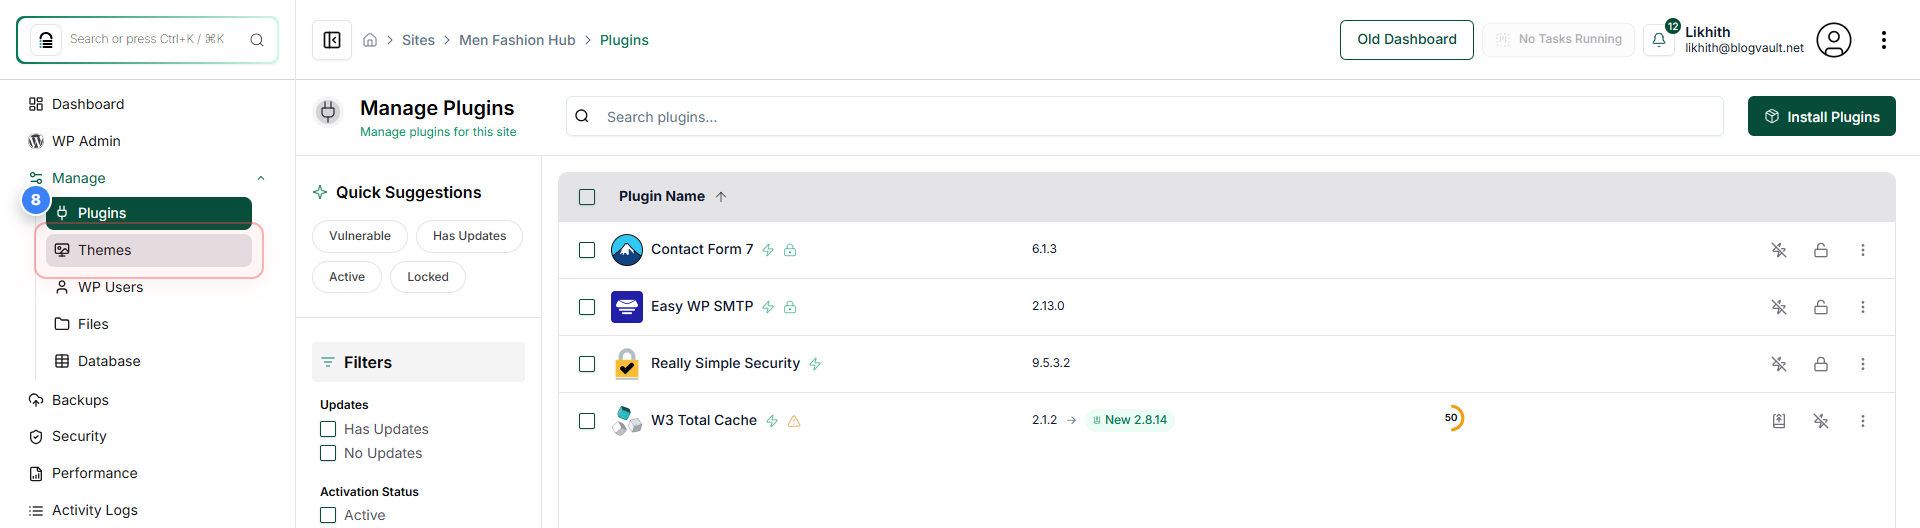1920x528 pixels.
Task: Open the top-right kebab menu
Action: [x=1884, y=40]
